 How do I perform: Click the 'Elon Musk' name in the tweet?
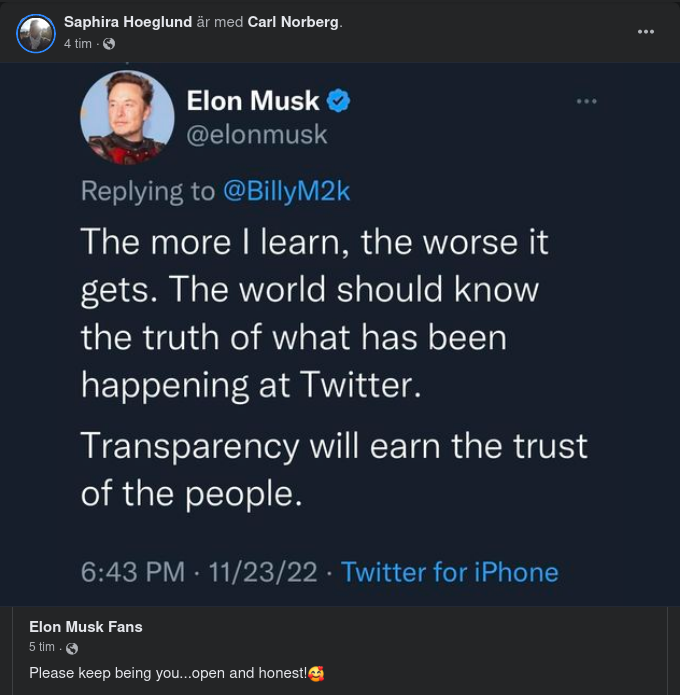pyautogui.click(x=253, y=101)
